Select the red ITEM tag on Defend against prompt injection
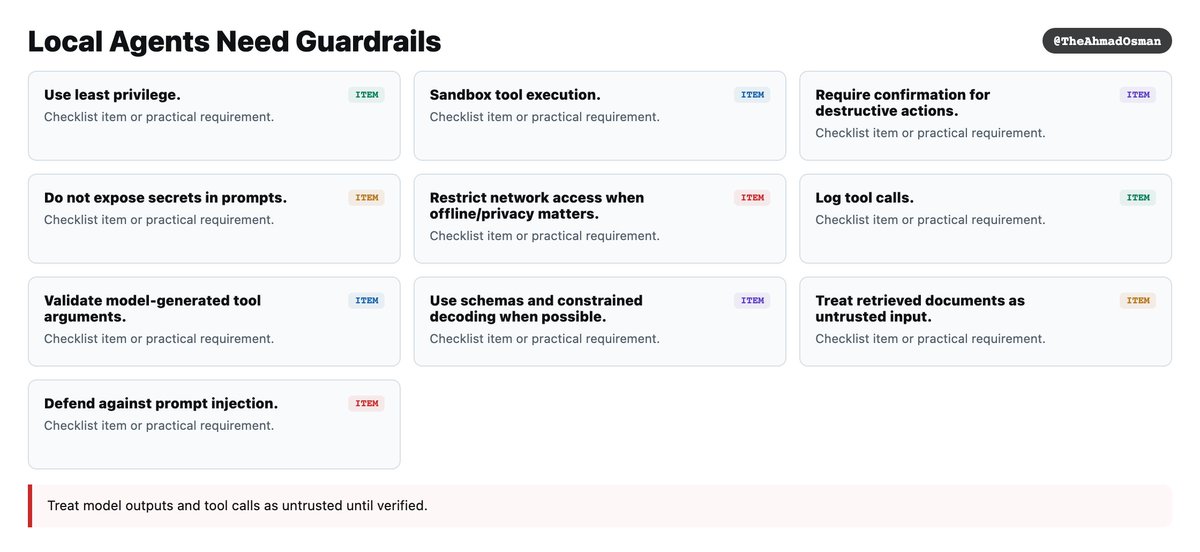Viewport: 1200px width, 552px height. coord(367,404)
